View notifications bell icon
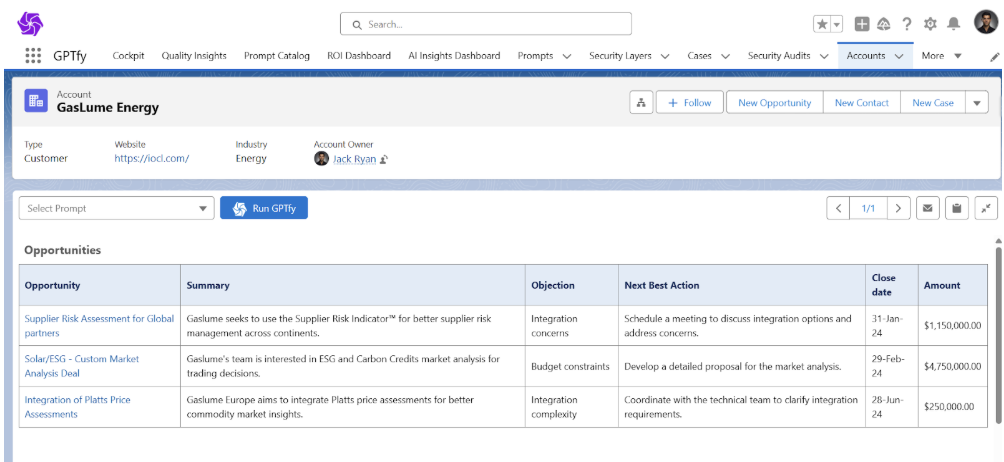Viewport: 1004px width, 462px height. (x=954, y=24)
